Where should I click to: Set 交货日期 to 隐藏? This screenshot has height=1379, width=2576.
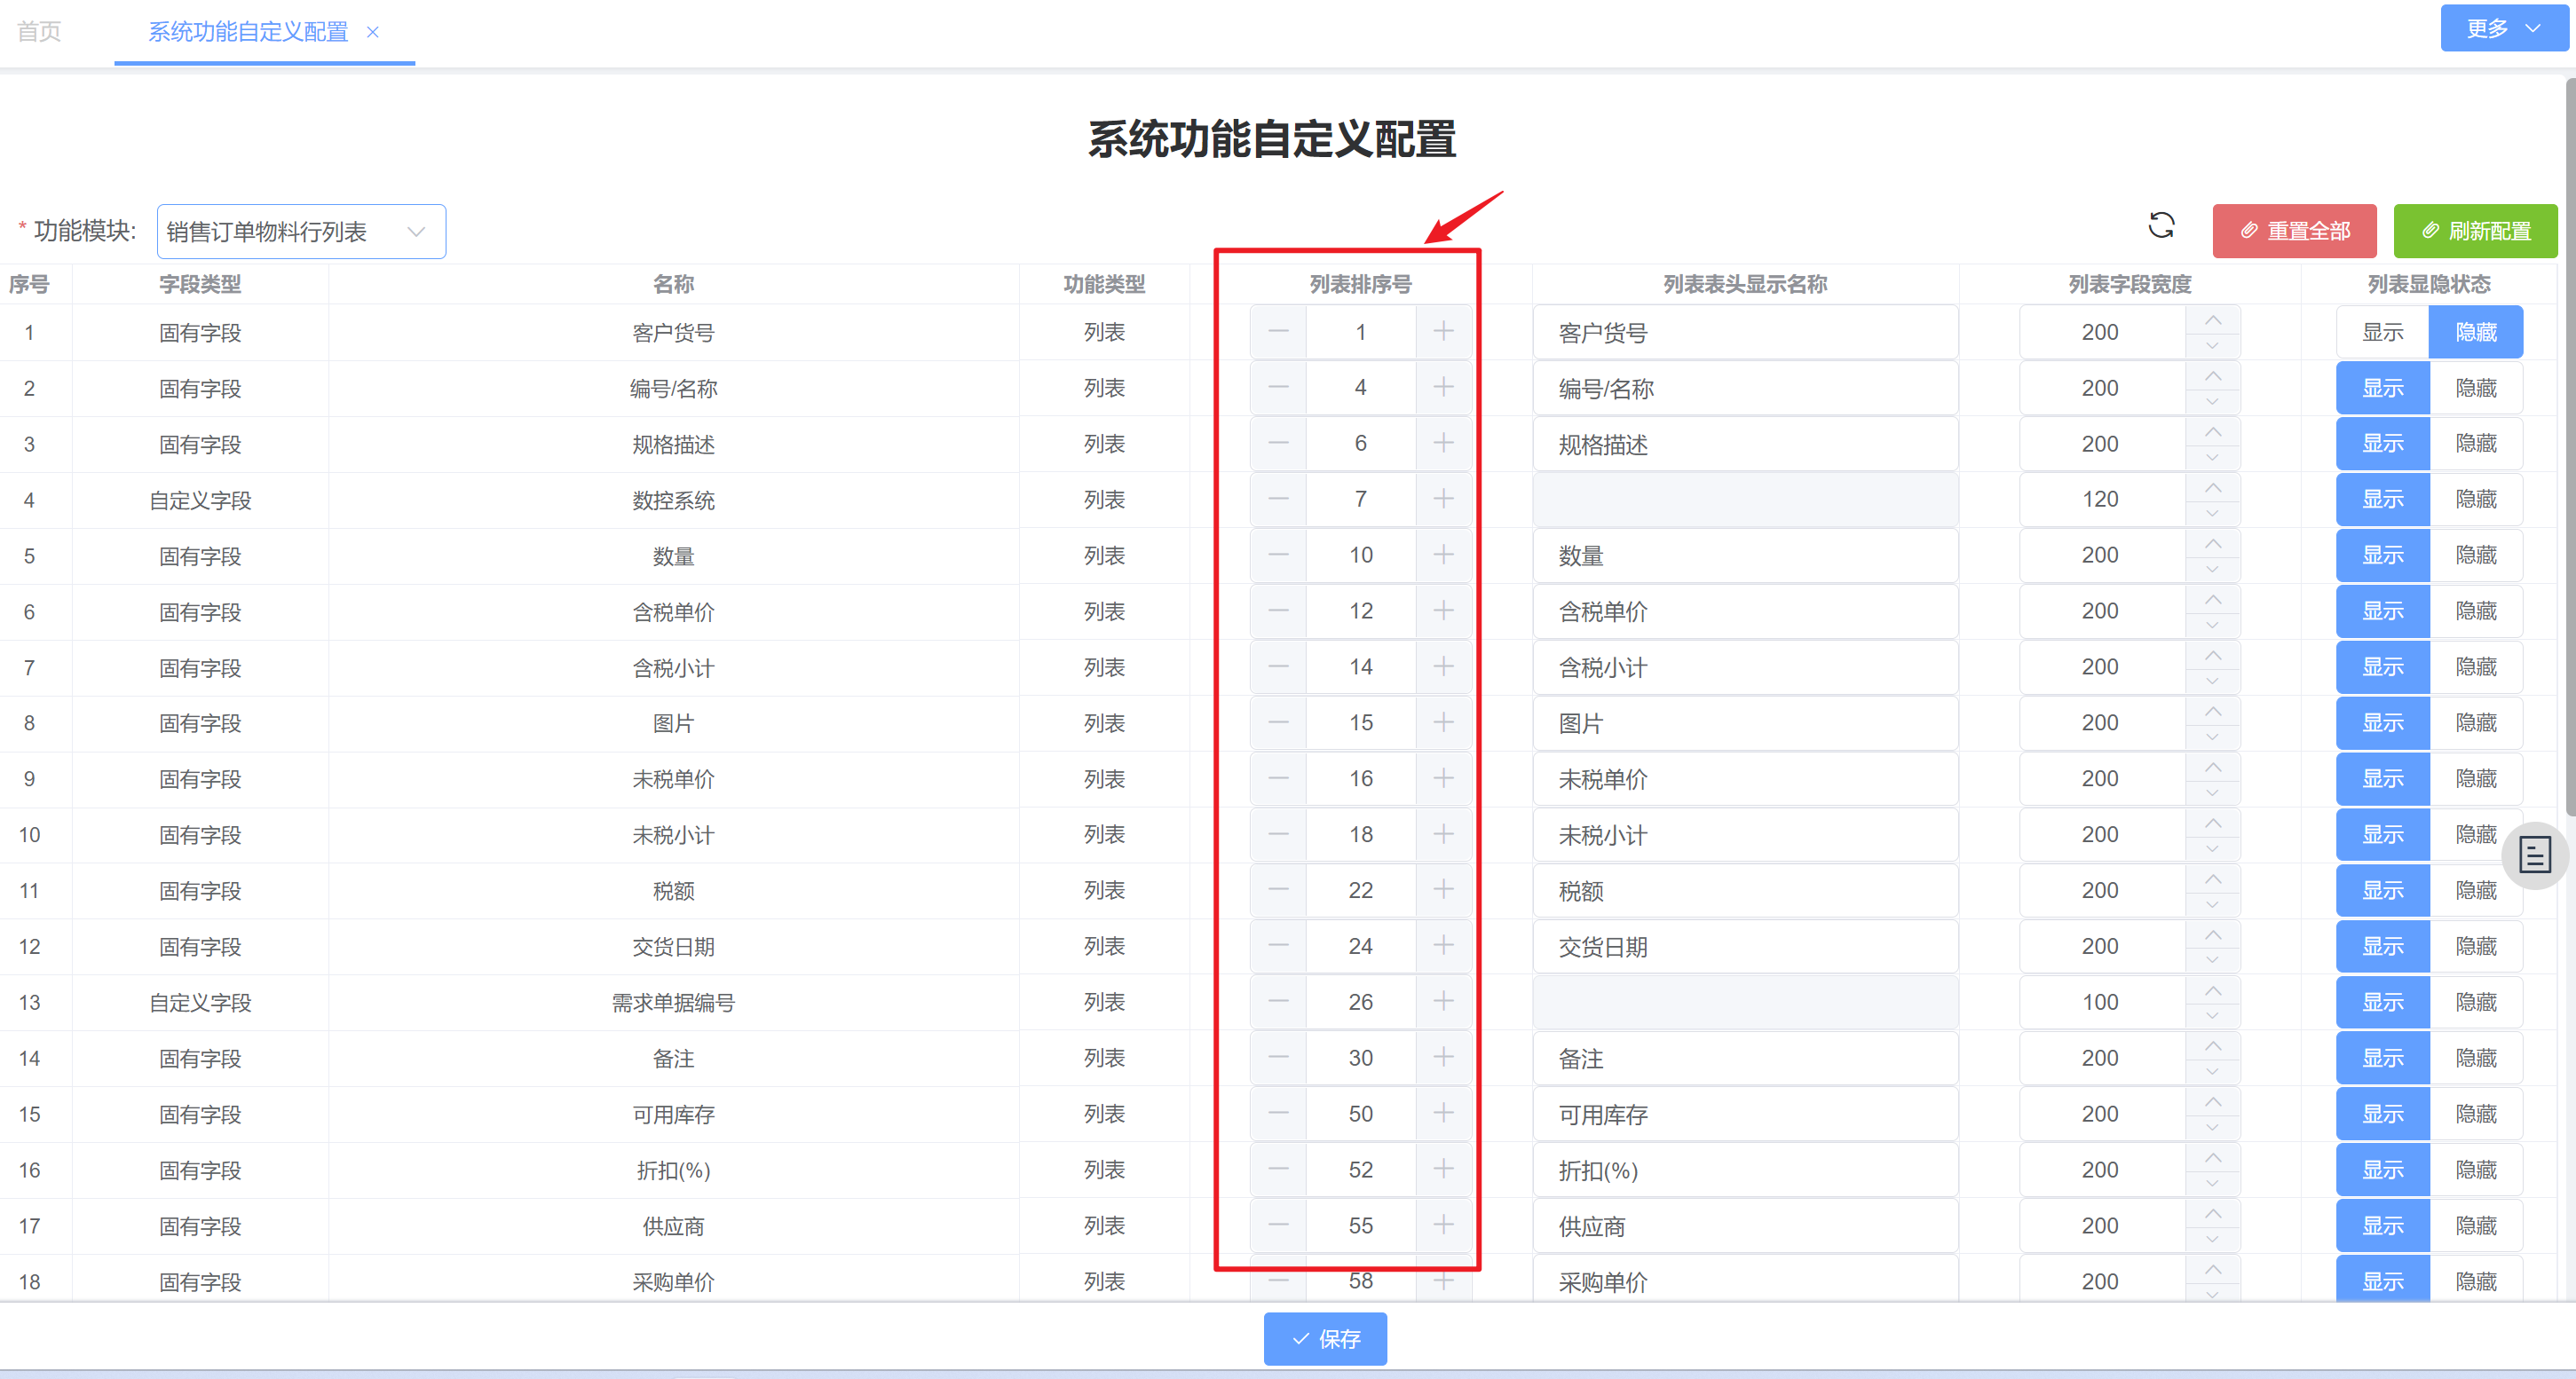pos(2476,946)
